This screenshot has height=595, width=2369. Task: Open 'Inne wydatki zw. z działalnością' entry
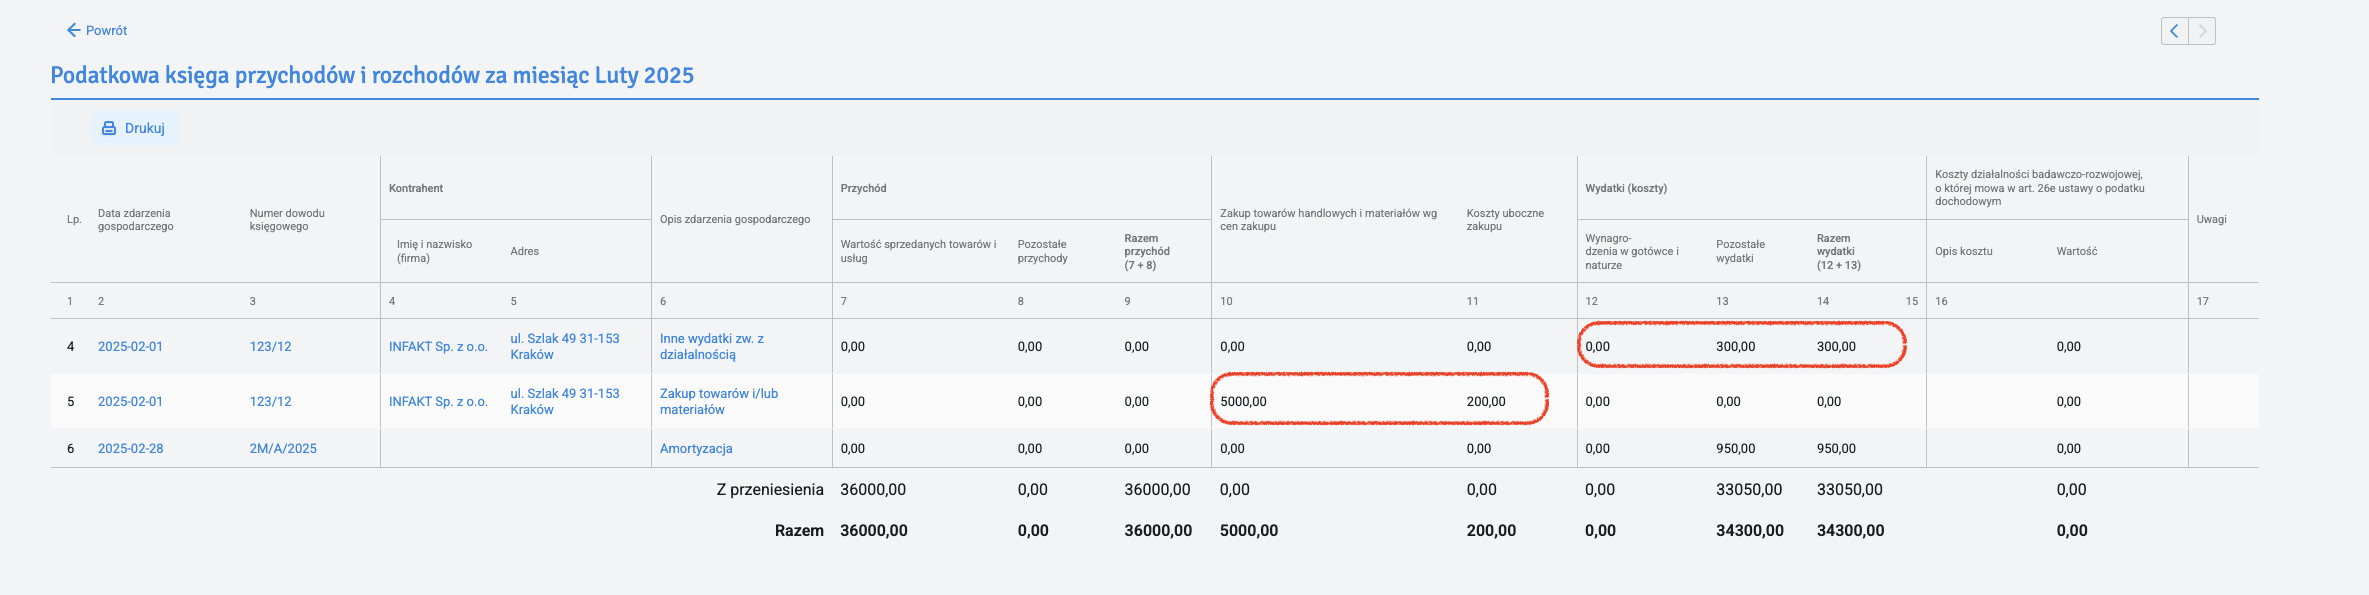pyautogui.click(x=712, y=347)
